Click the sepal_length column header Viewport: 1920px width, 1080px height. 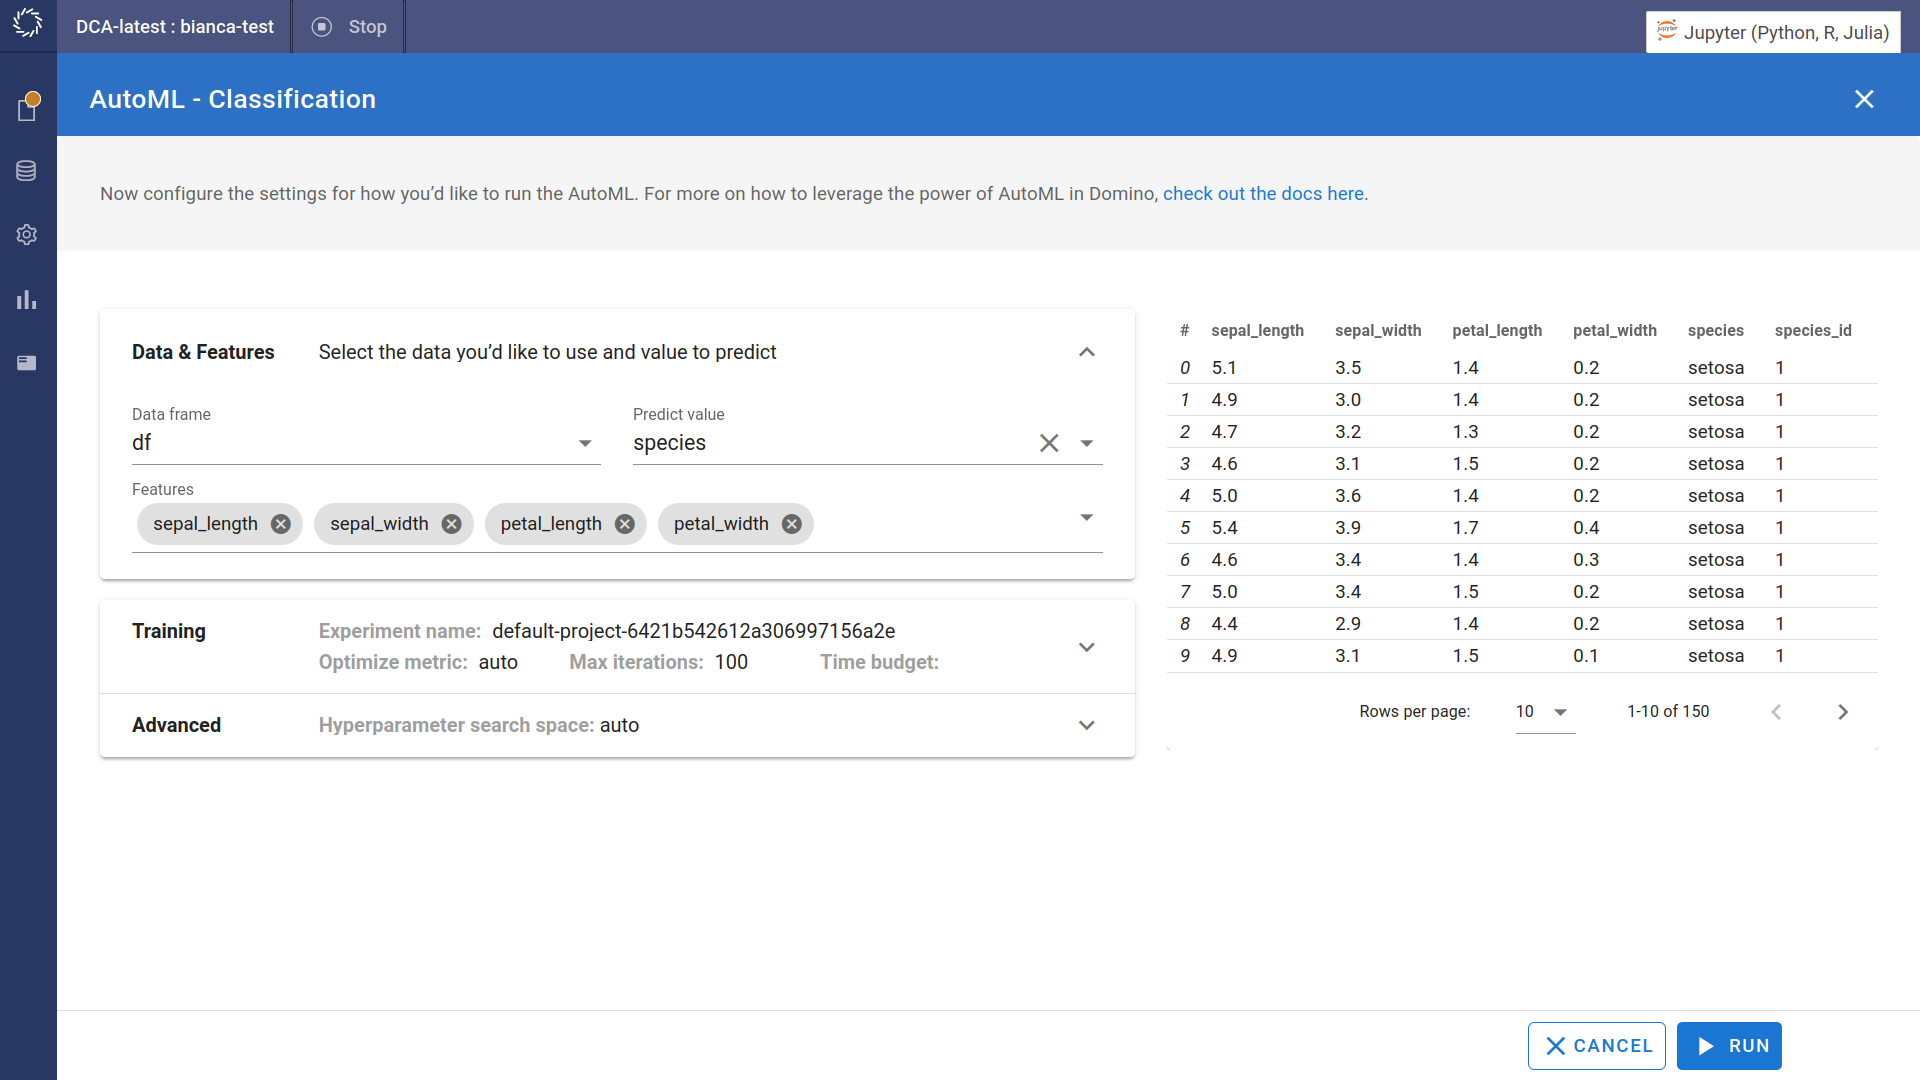coord(1257,331)
